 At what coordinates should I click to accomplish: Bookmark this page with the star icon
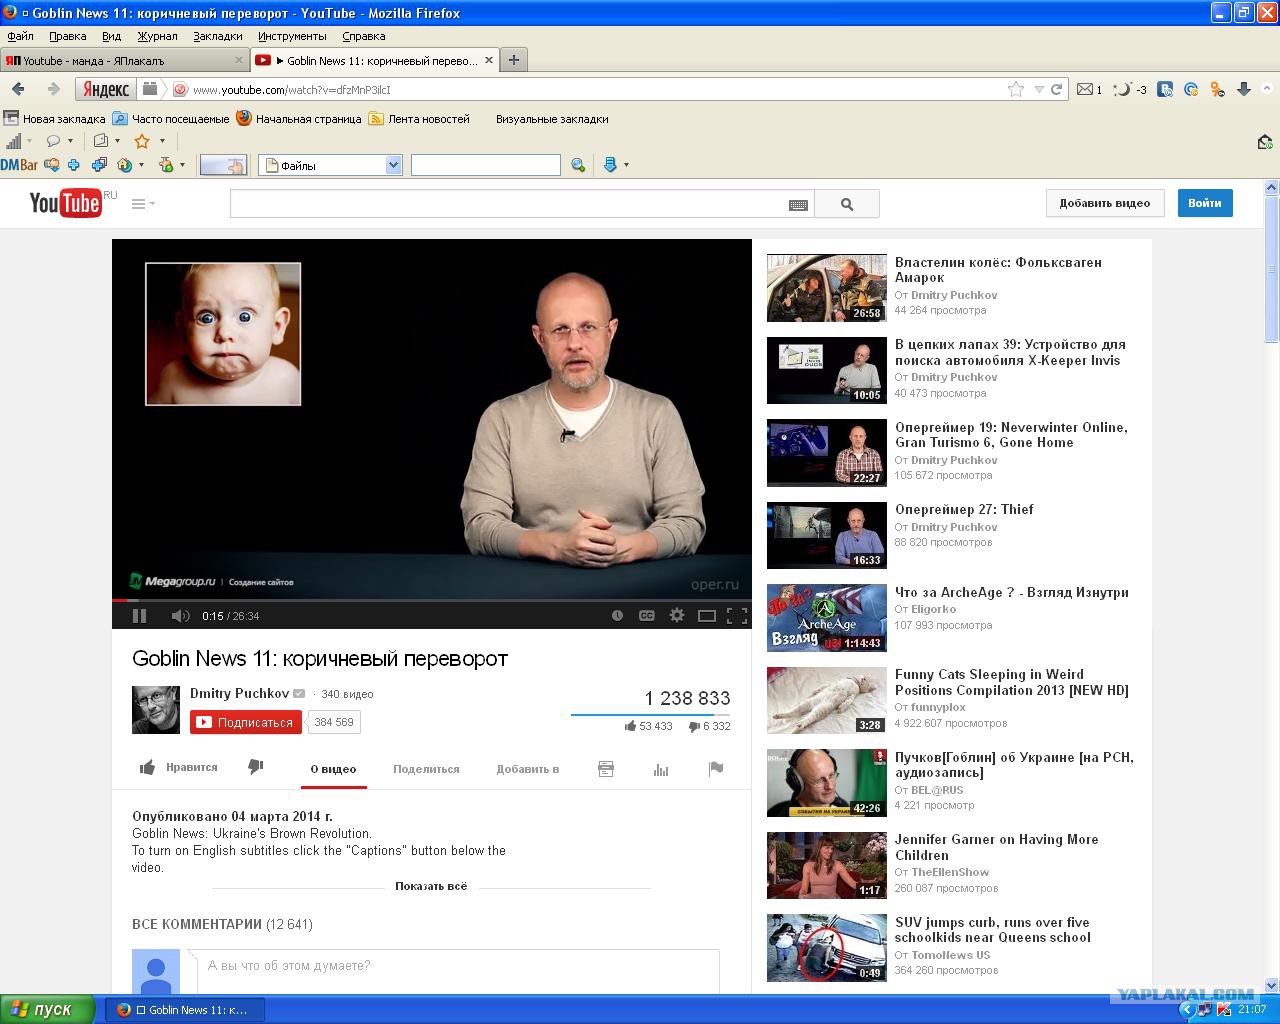tap(1016, 90)
